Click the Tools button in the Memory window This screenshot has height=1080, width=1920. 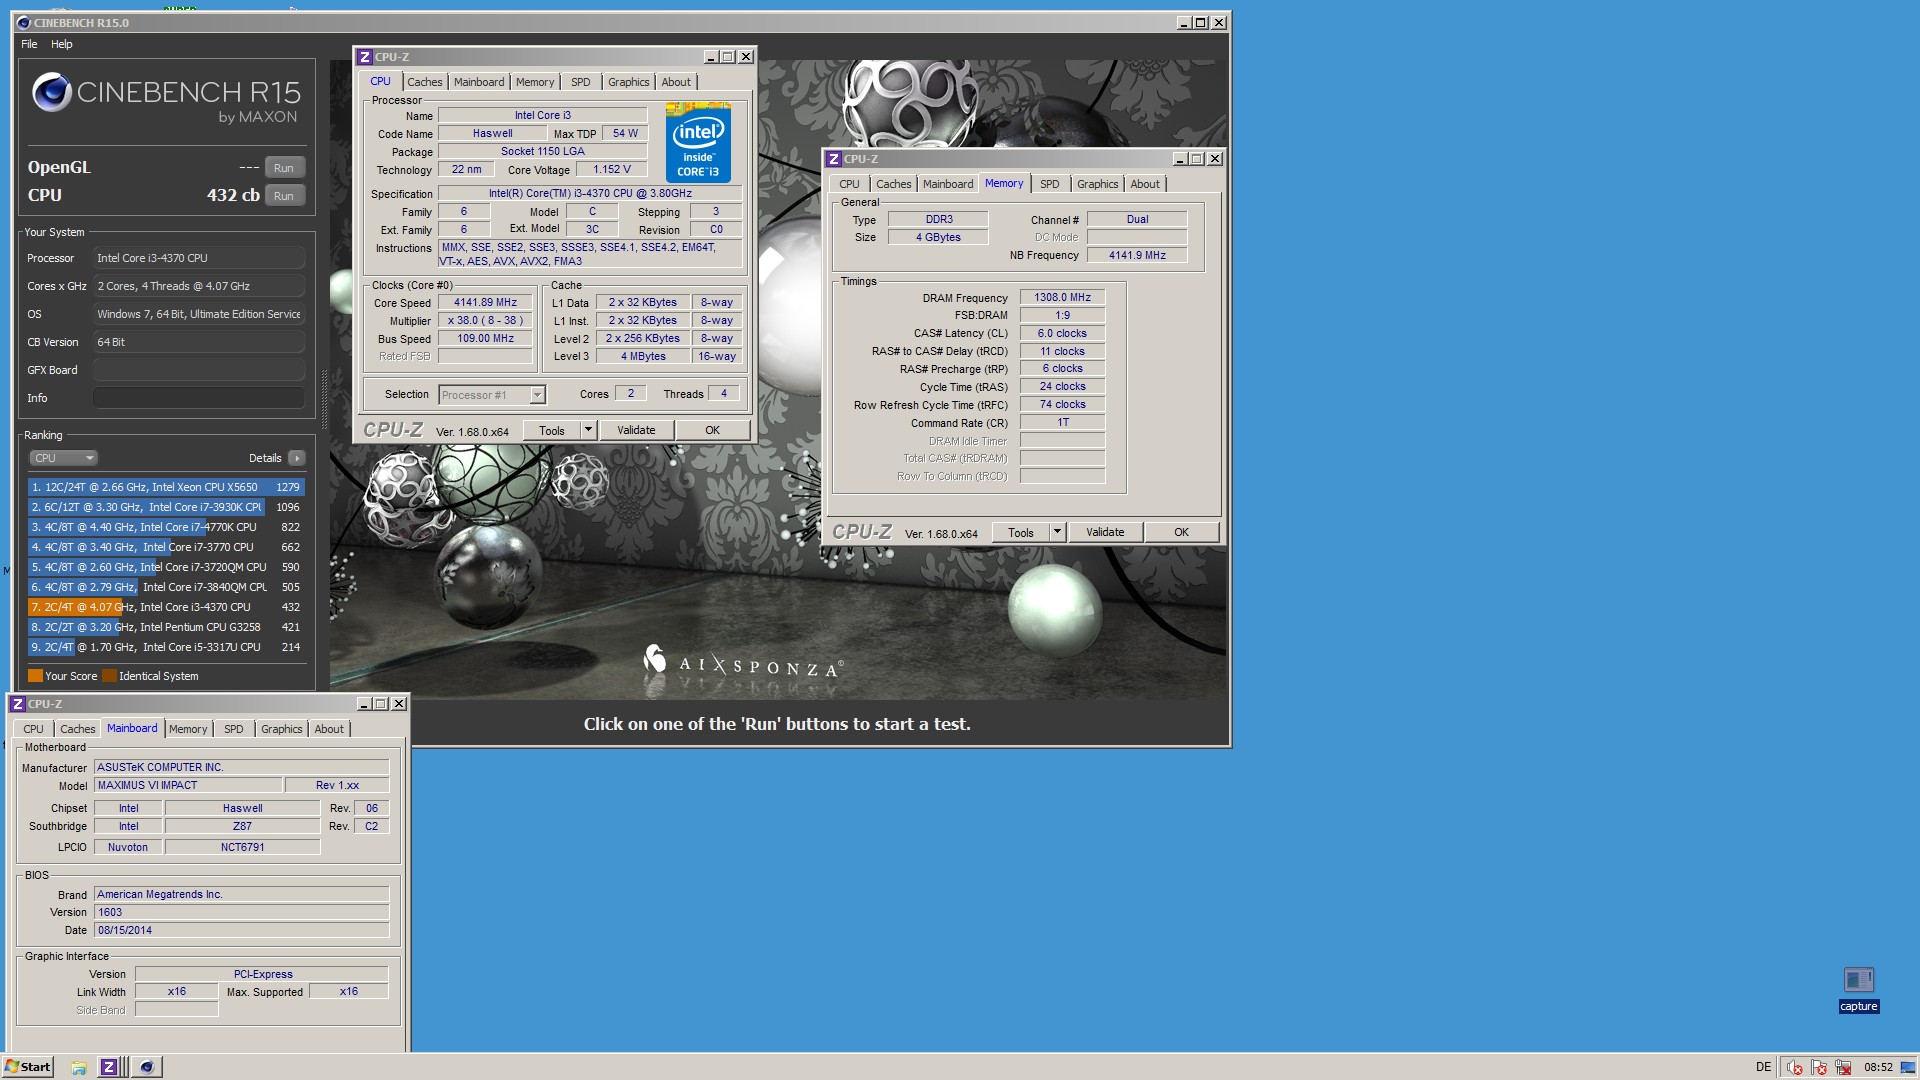click(1021, 532)
